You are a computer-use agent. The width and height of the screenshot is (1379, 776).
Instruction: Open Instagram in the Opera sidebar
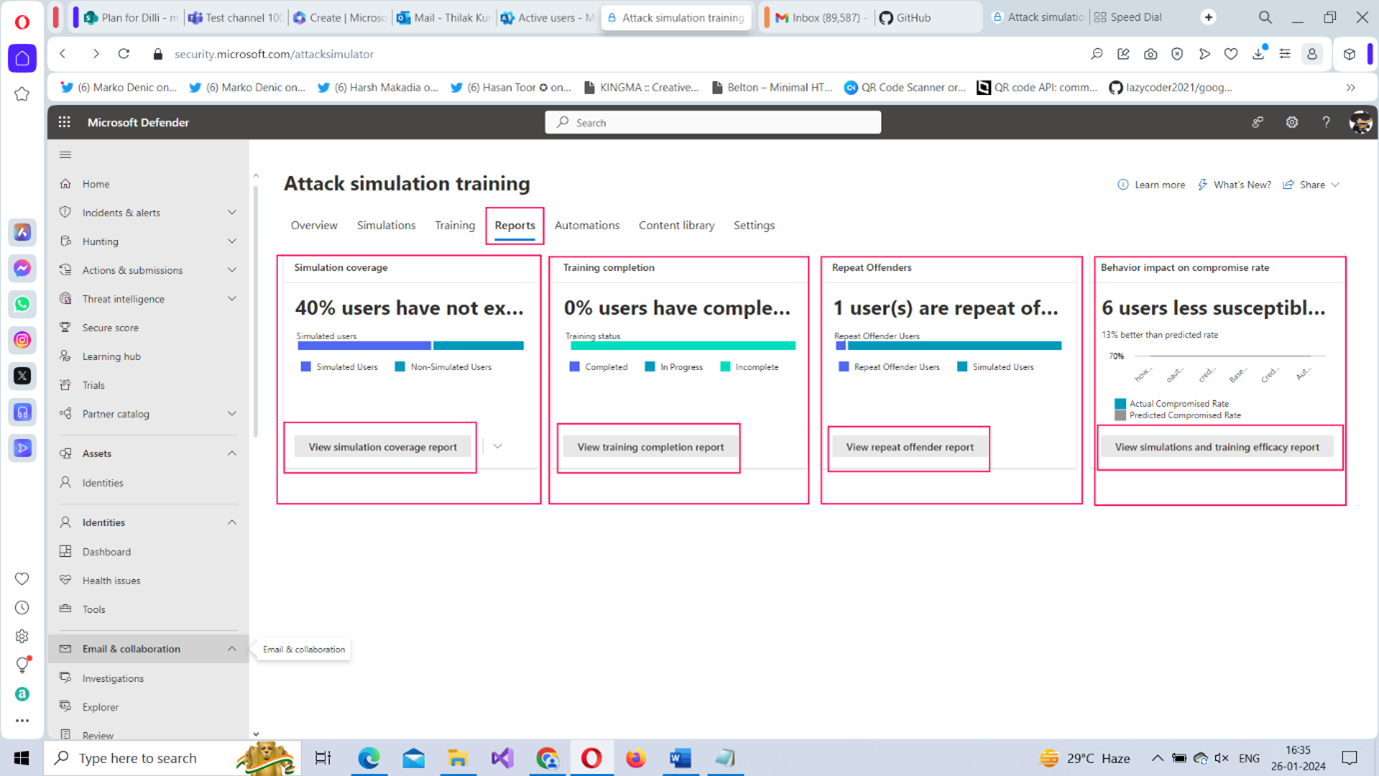[22, 340]
